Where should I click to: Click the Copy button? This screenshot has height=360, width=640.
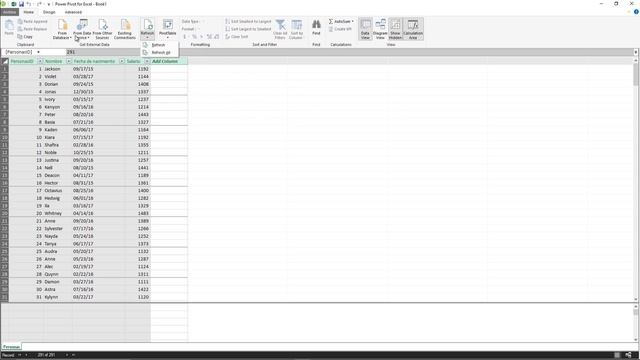25,37
